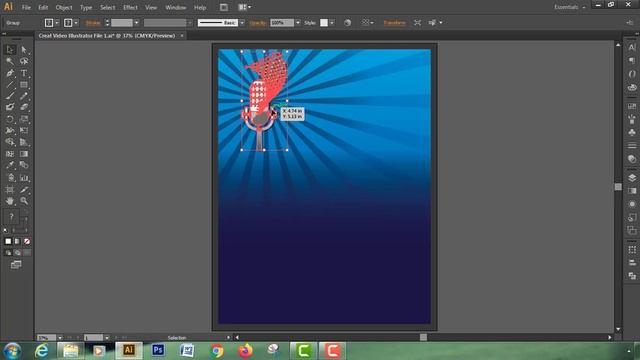Viewport: 640px width, 360px height.
Task: Click the orange Transform link
Action: 394,23
